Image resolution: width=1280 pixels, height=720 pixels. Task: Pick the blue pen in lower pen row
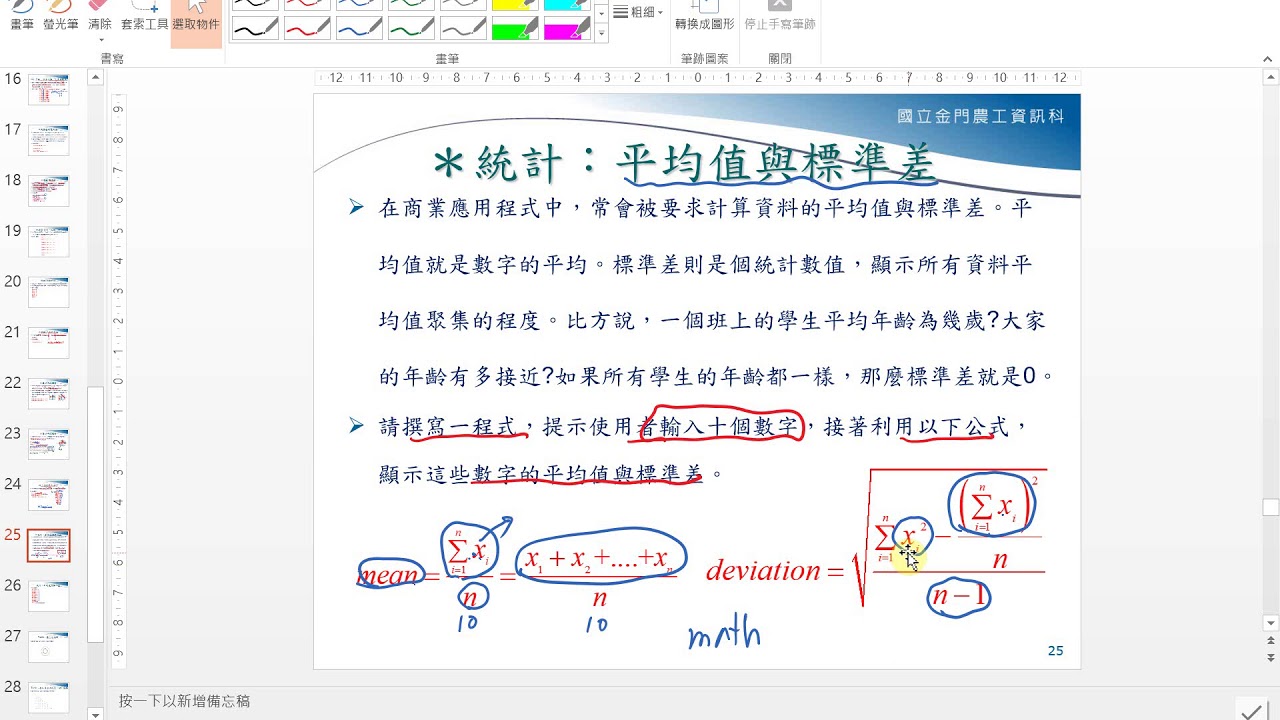(359, 29)
